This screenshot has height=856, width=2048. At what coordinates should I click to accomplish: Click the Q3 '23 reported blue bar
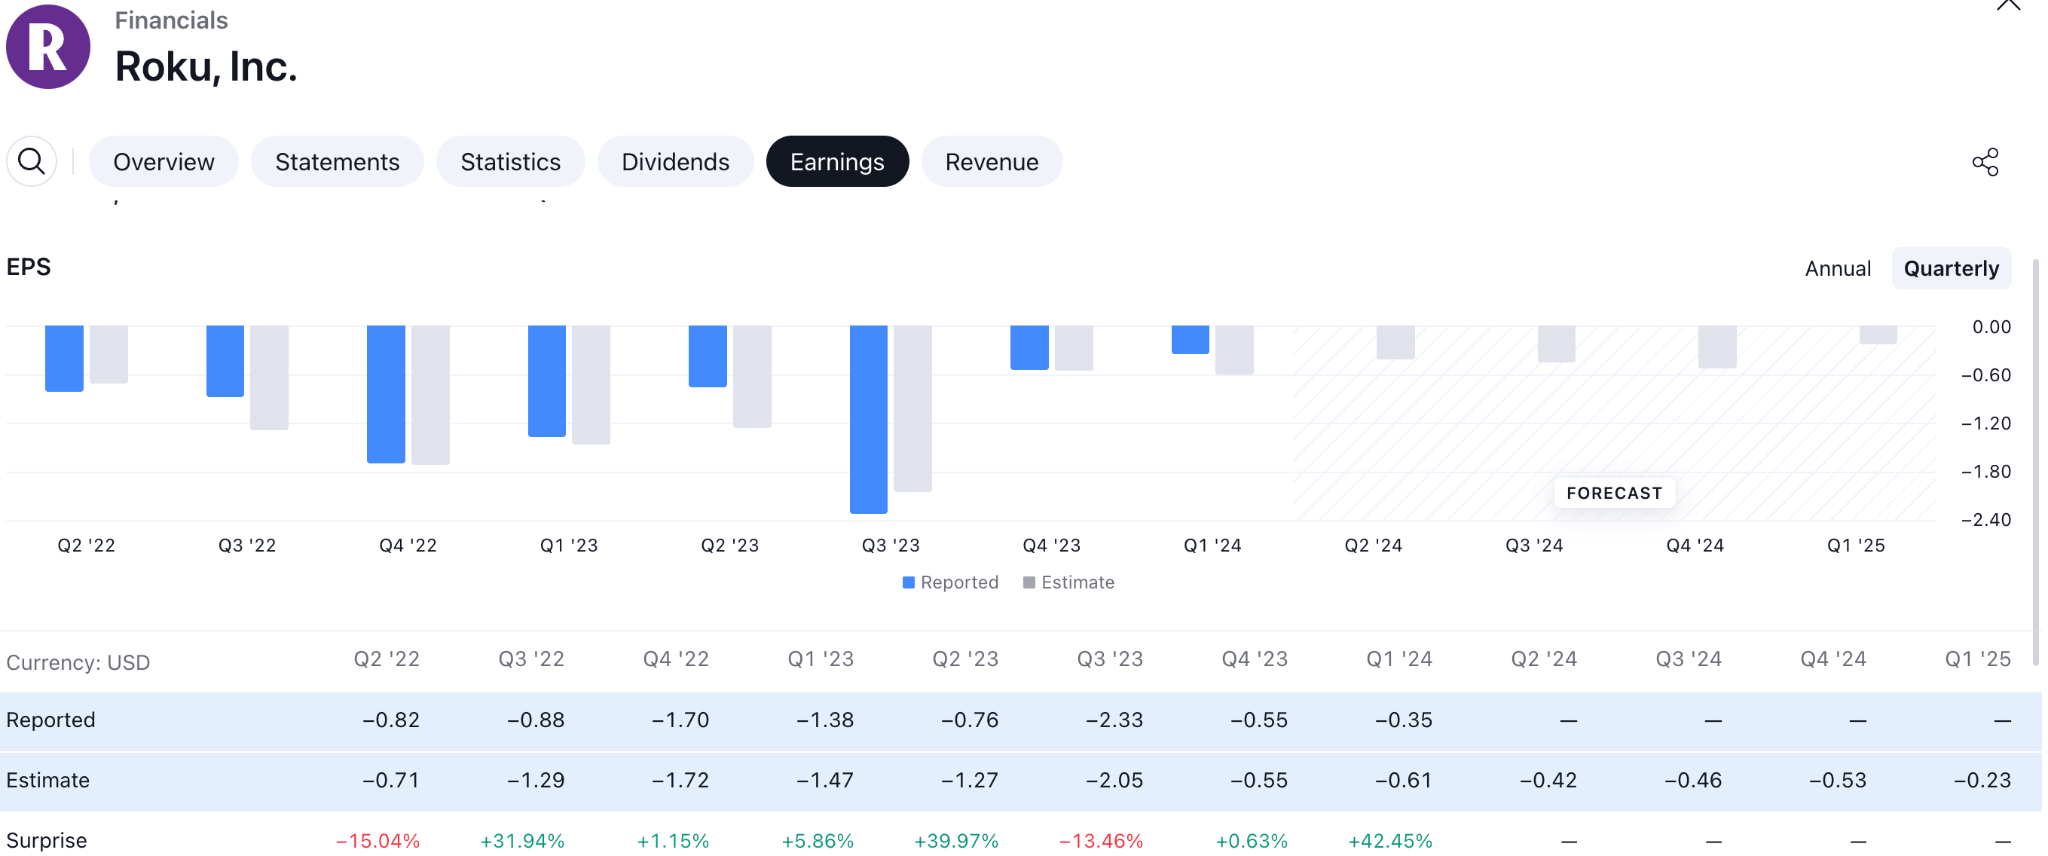point(869,419)
